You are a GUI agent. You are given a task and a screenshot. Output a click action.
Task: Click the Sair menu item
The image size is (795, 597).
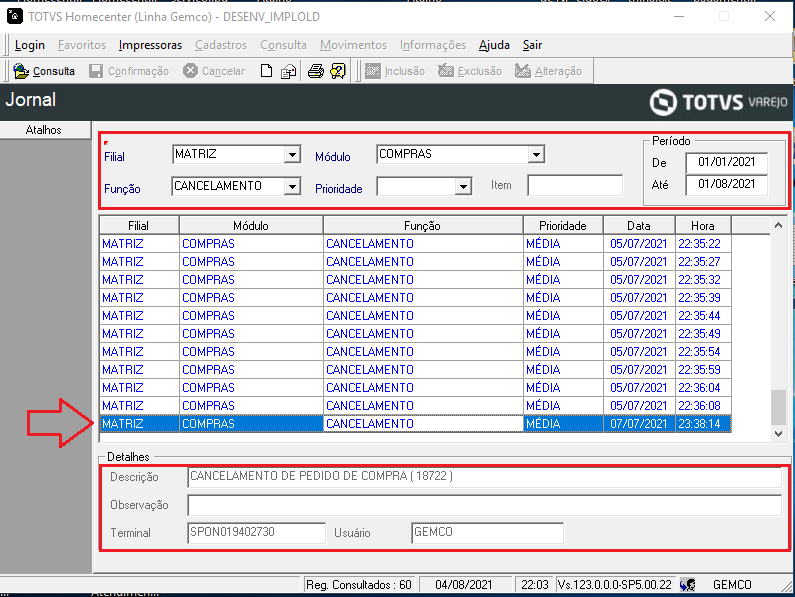click(532, 45)
